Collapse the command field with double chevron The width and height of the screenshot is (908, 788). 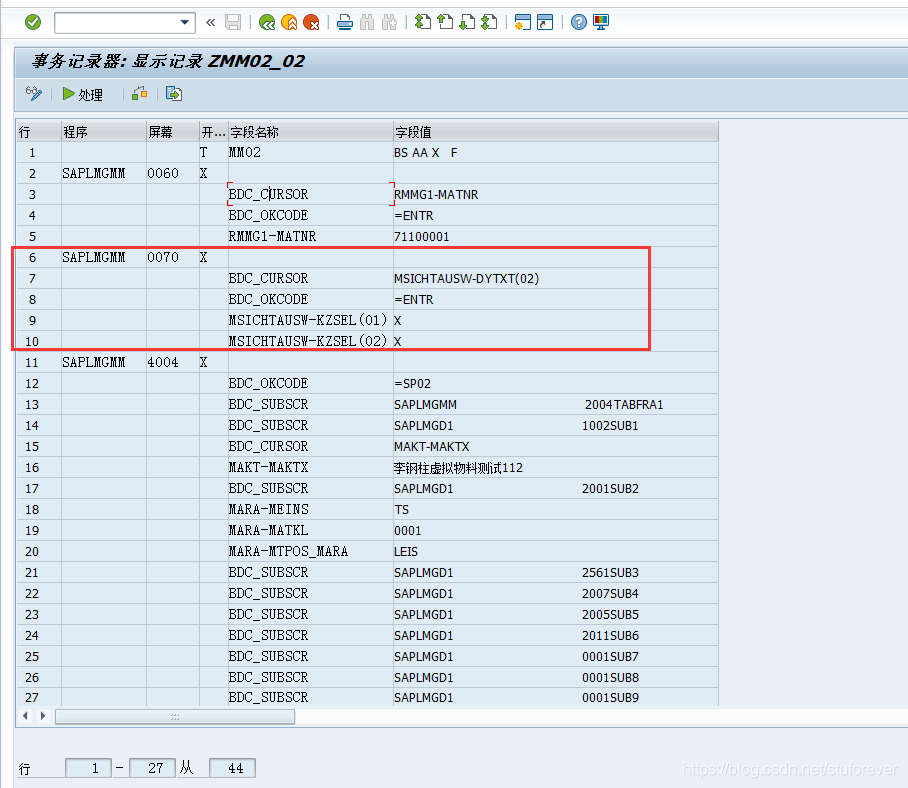tap(211, 23)
